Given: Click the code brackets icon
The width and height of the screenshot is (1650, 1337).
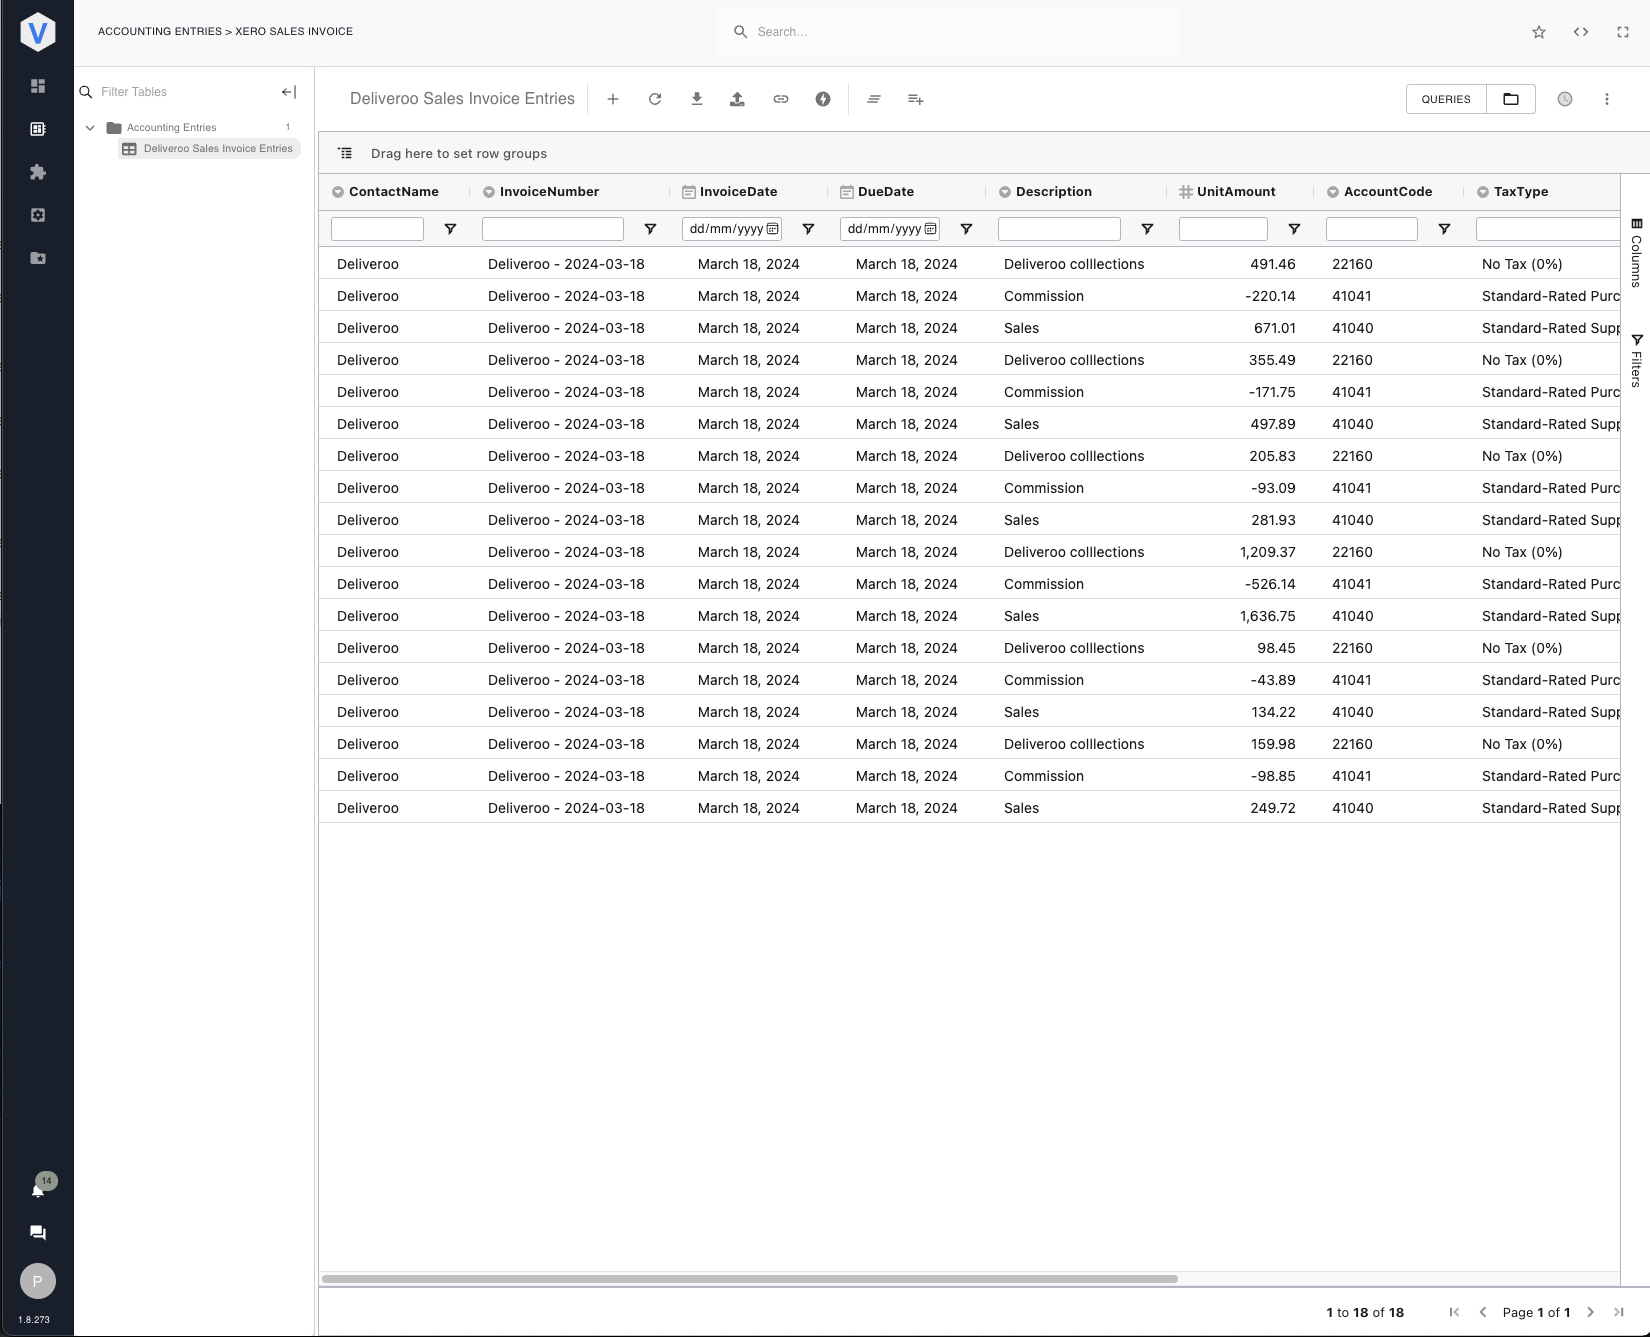Looking at the screenshot, I should 1581,32.
